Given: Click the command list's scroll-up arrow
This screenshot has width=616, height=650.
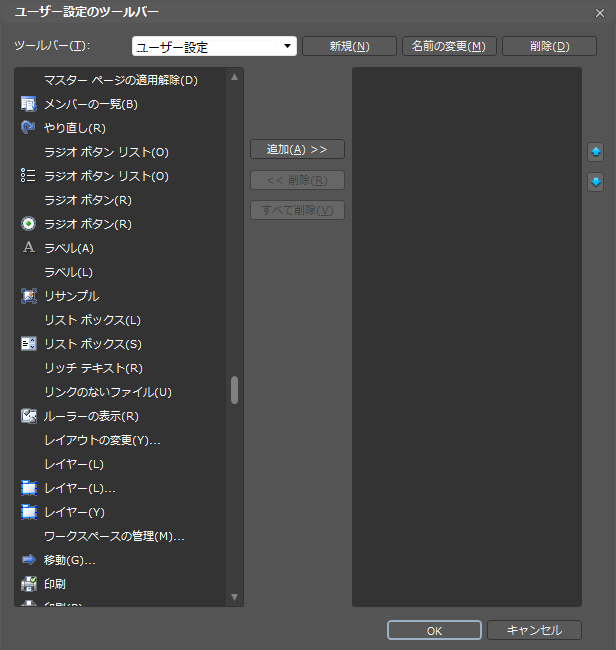Looking at the screenshot, I should [234, 77].
